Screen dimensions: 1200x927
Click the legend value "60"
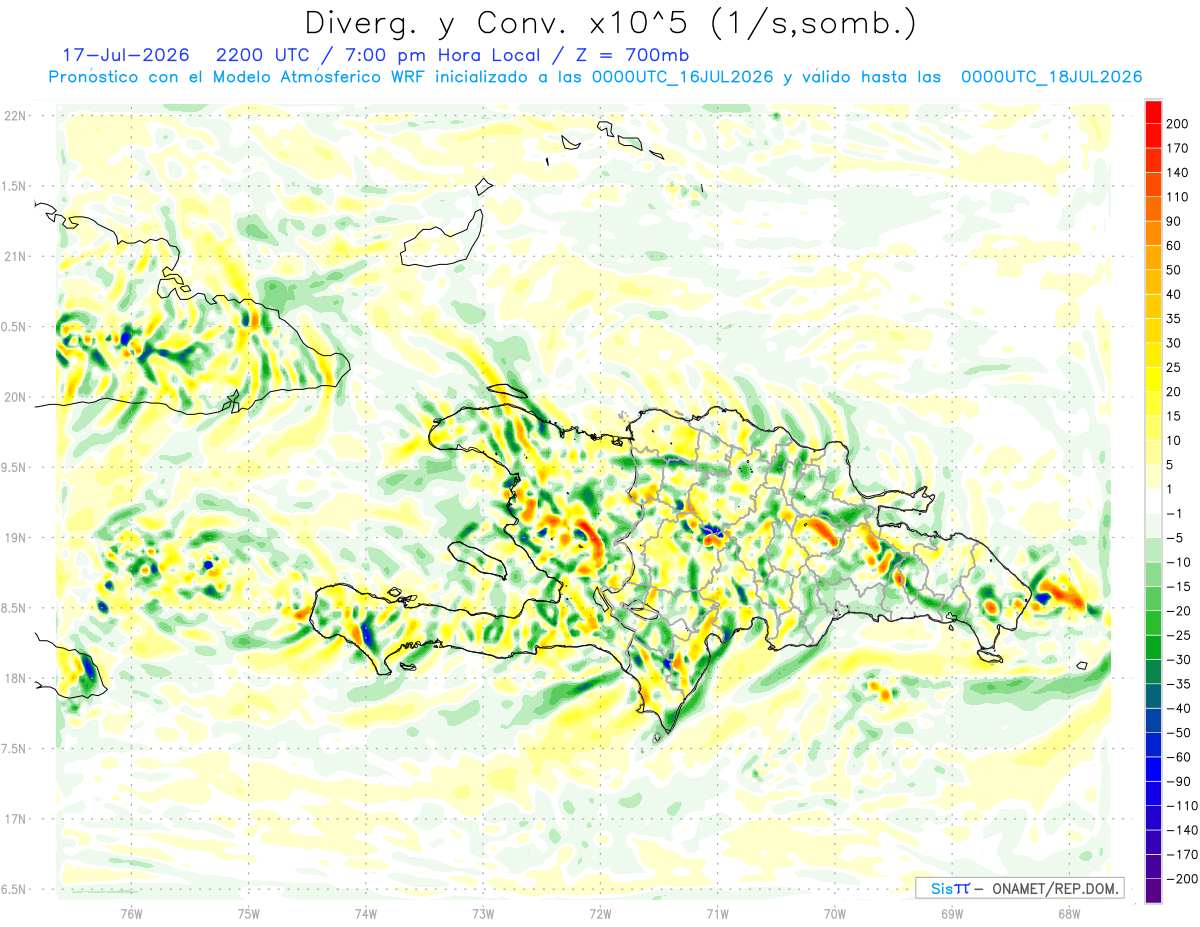[1175, 245]
